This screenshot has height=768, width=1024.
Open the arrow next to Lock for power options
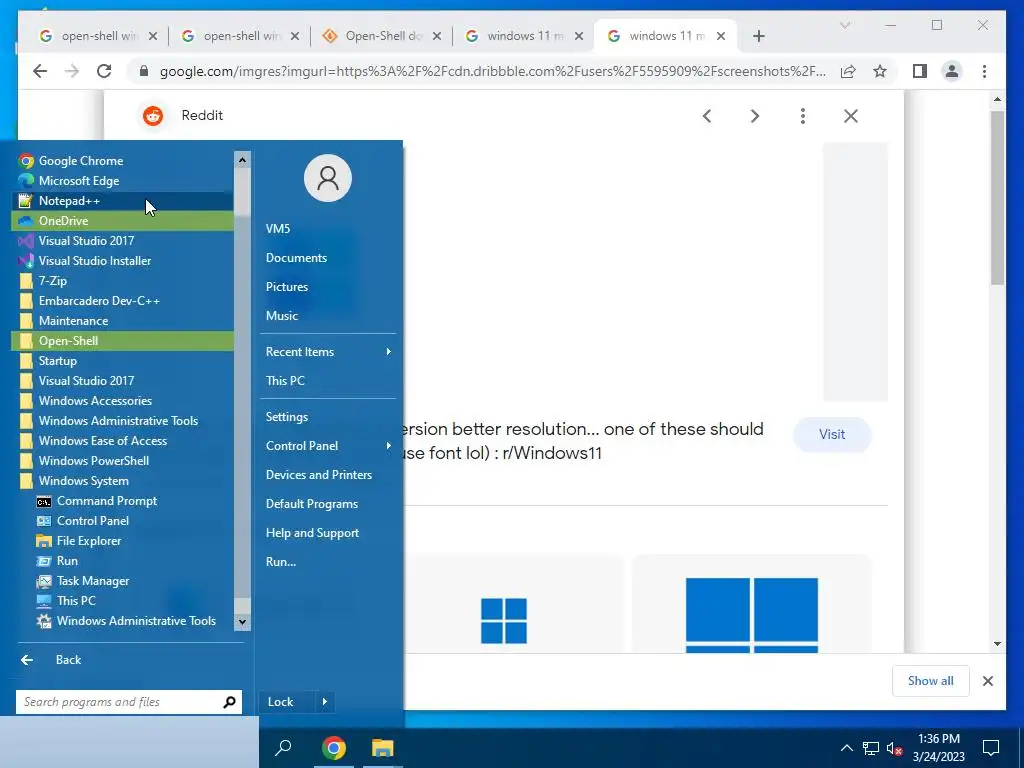[325, 702]
